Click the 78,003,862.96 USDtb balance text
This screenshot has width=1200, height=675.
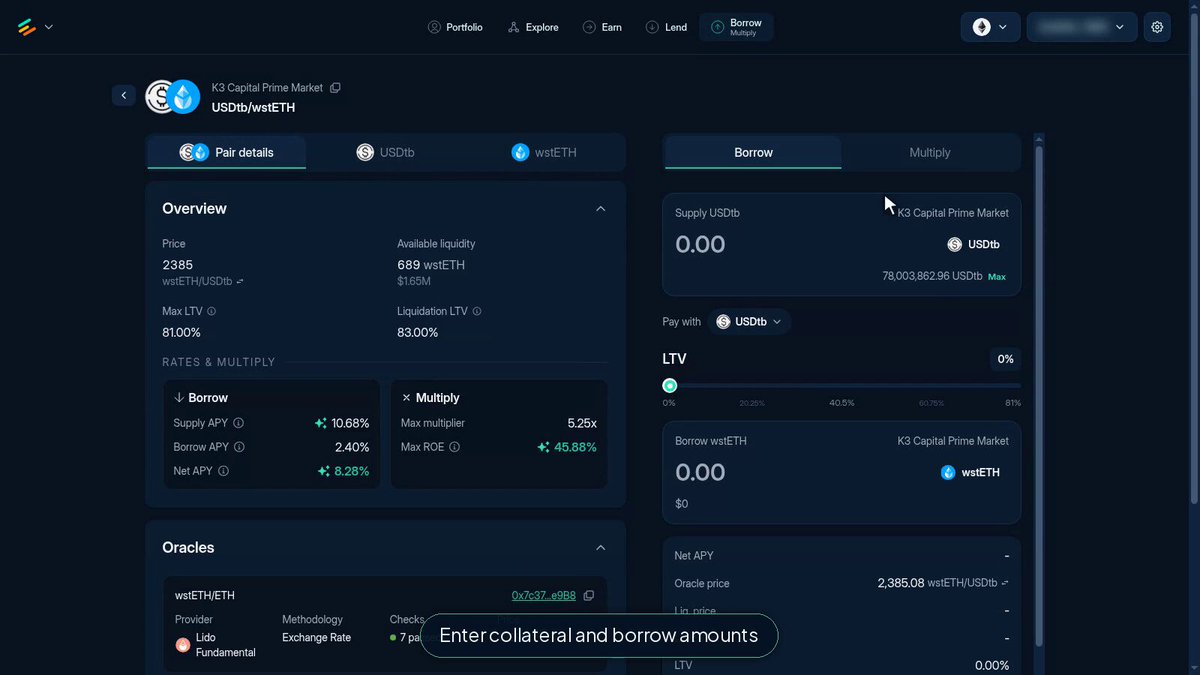click(x=932, y=276)
